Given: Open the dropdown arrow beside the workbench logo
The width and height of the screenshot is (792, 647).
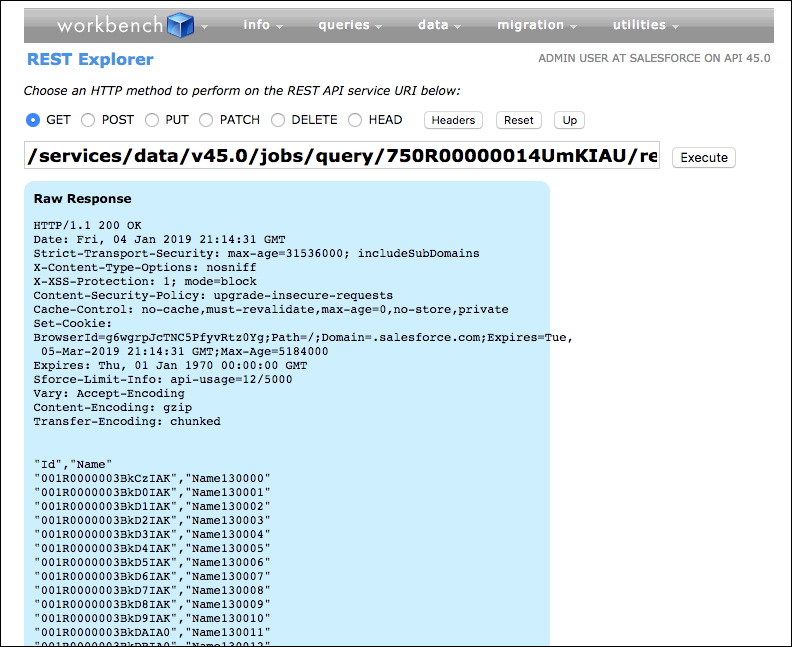Looking at the screenshot, I should click(204, 26).
